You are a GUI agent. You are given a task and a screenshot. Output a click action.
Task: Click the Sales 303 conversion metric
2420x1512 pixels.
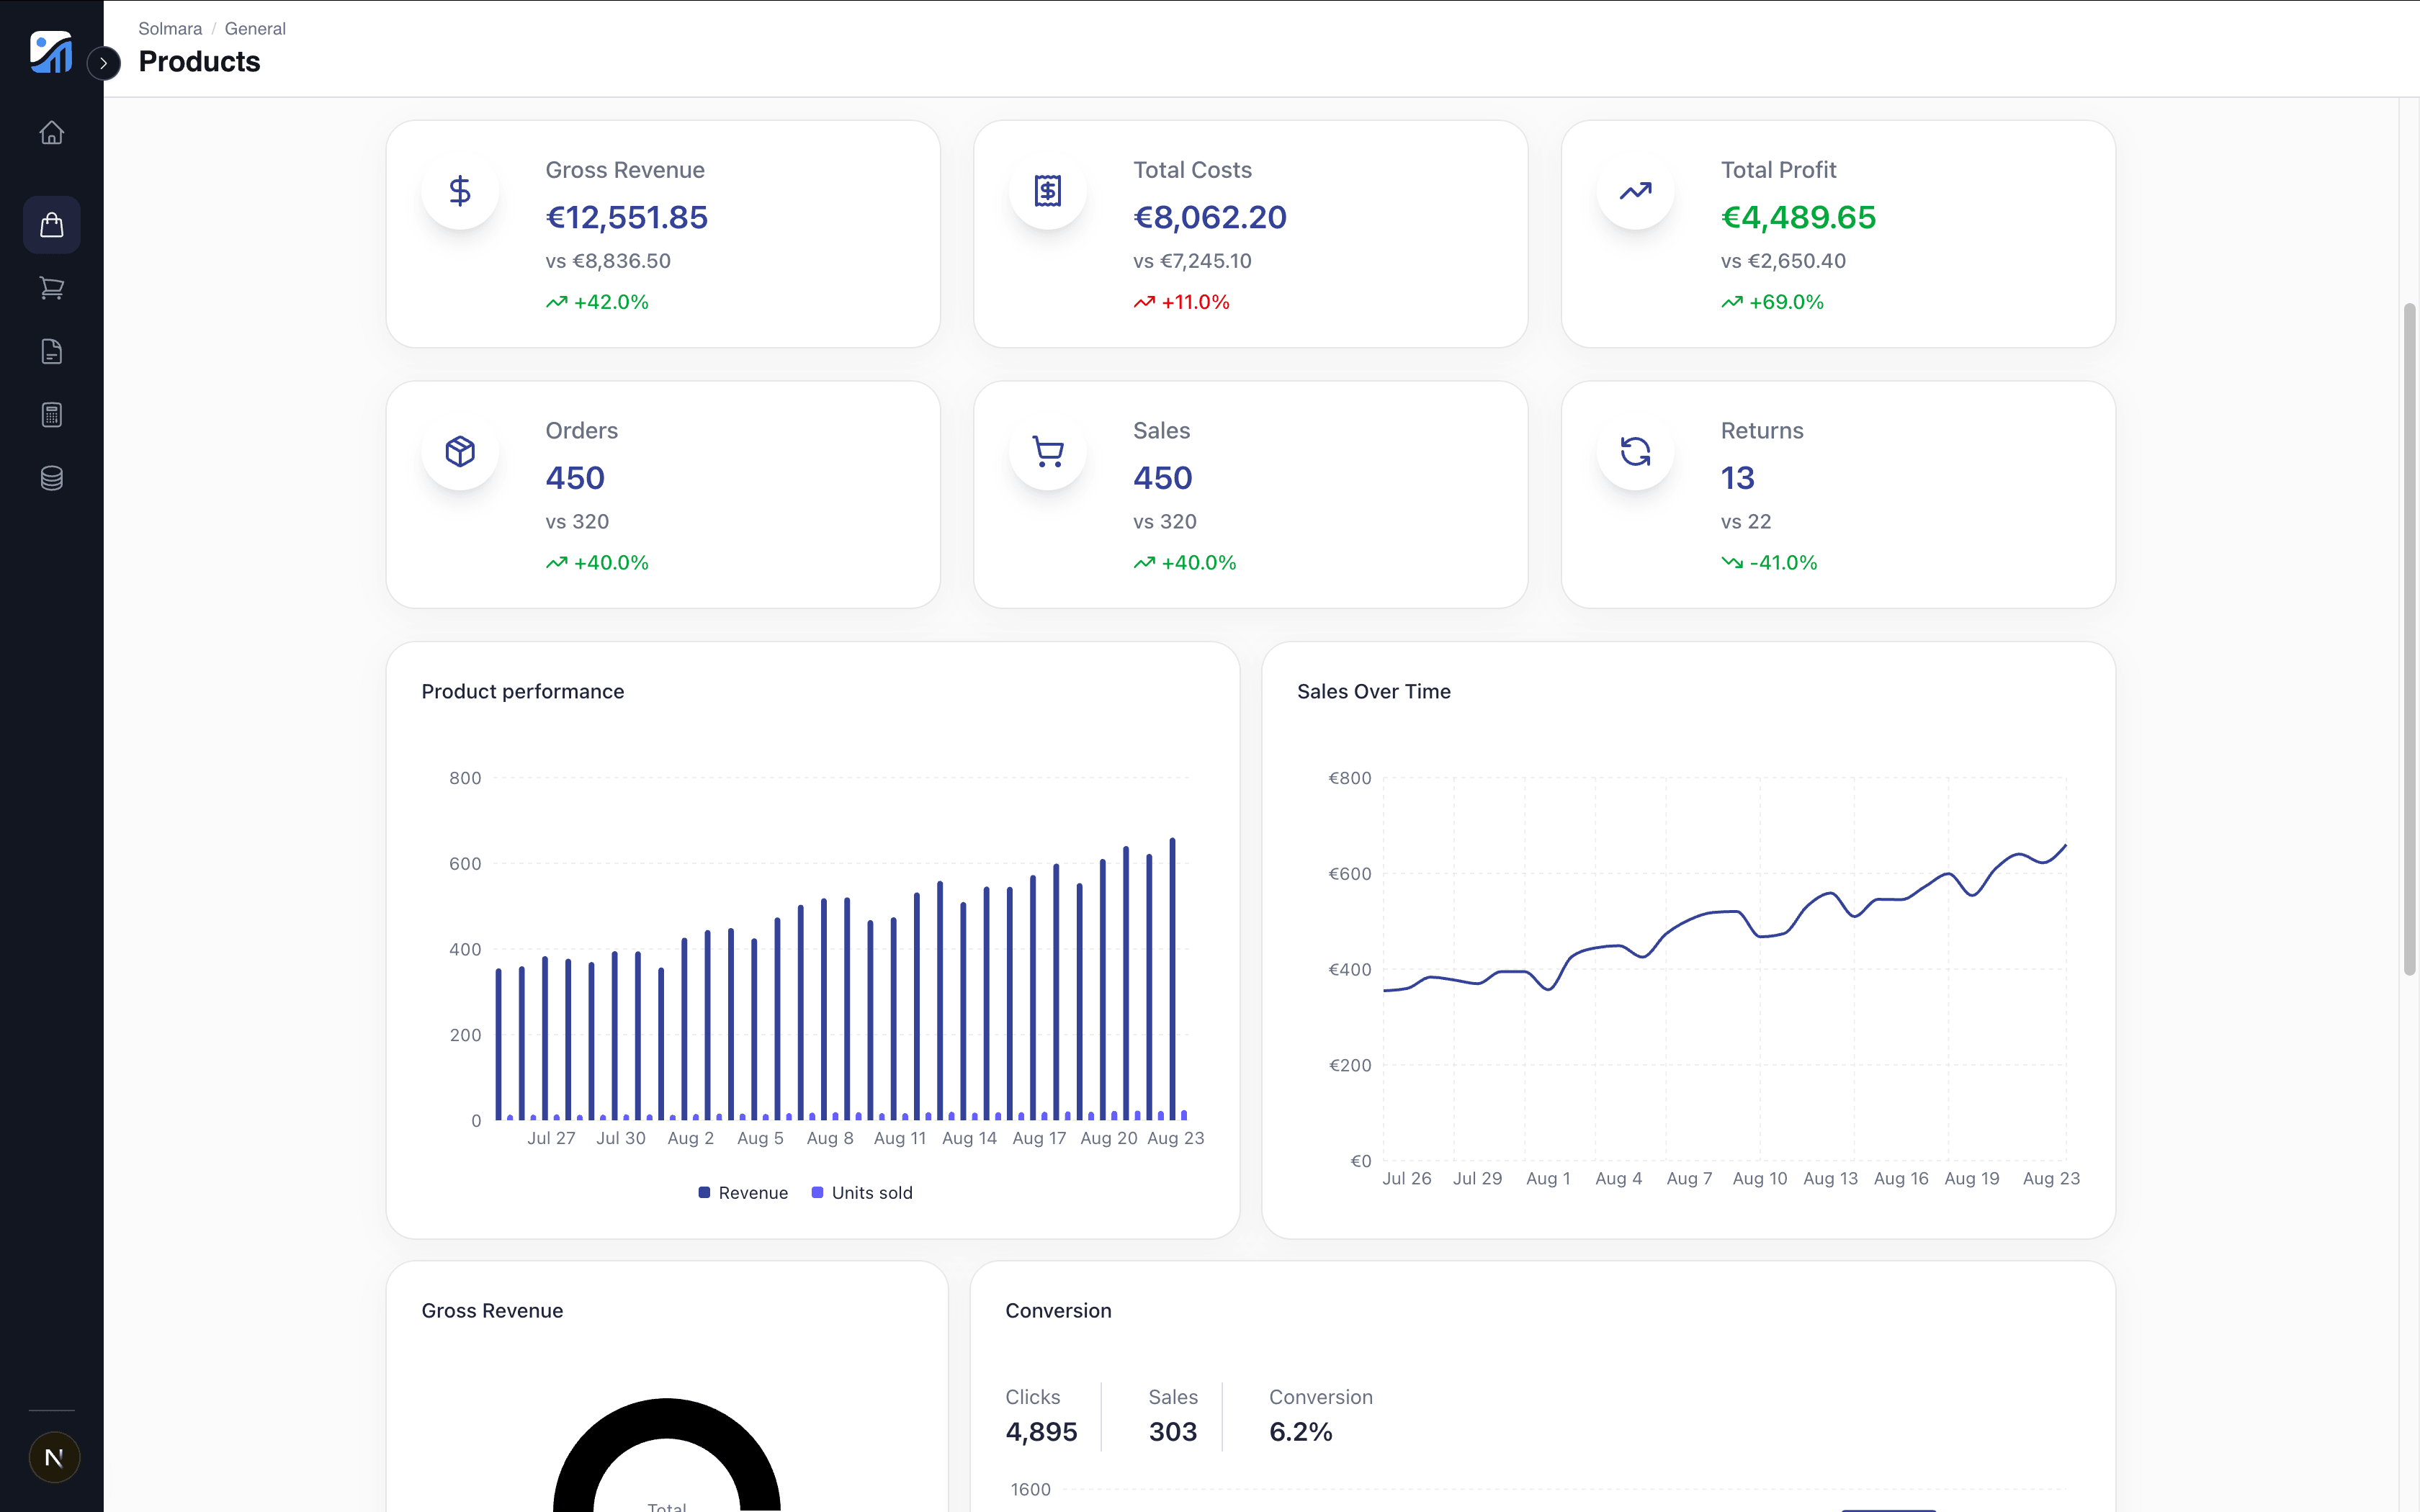[1173, 1416]
